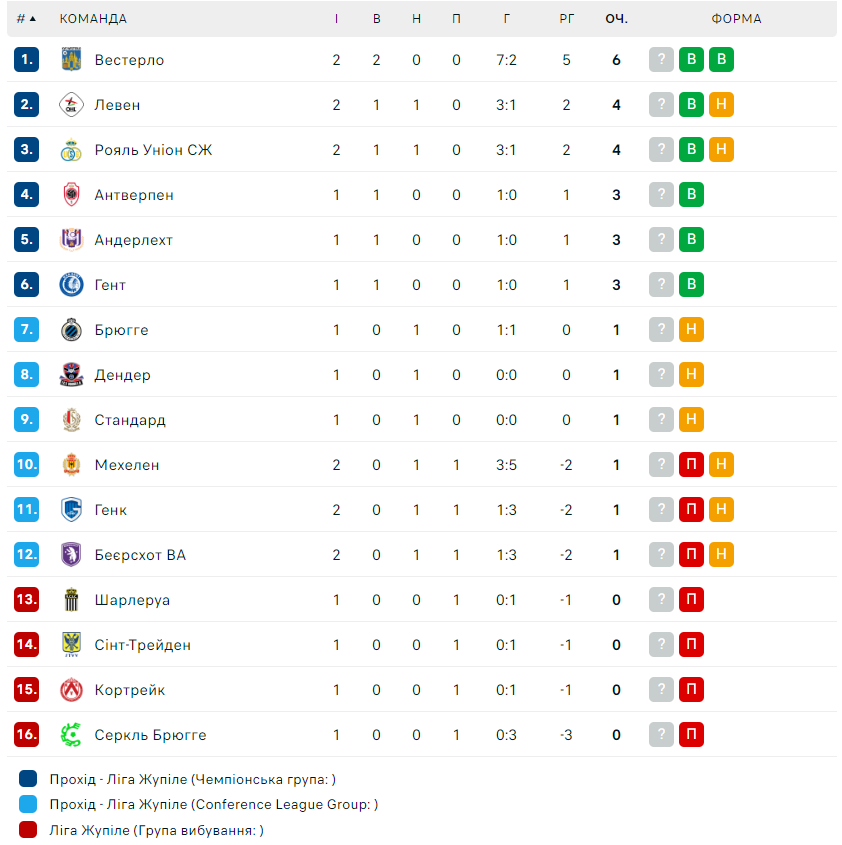Click the Шарлеруа striped crest icon
Screen dimensions: 842x845
(x=70, y=600)
